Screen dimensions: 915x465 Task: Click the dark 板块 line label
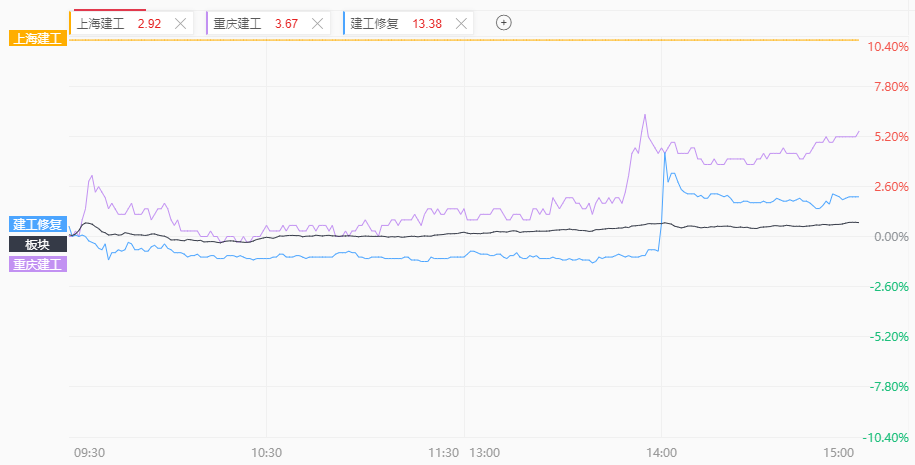[x=38, y=244]
